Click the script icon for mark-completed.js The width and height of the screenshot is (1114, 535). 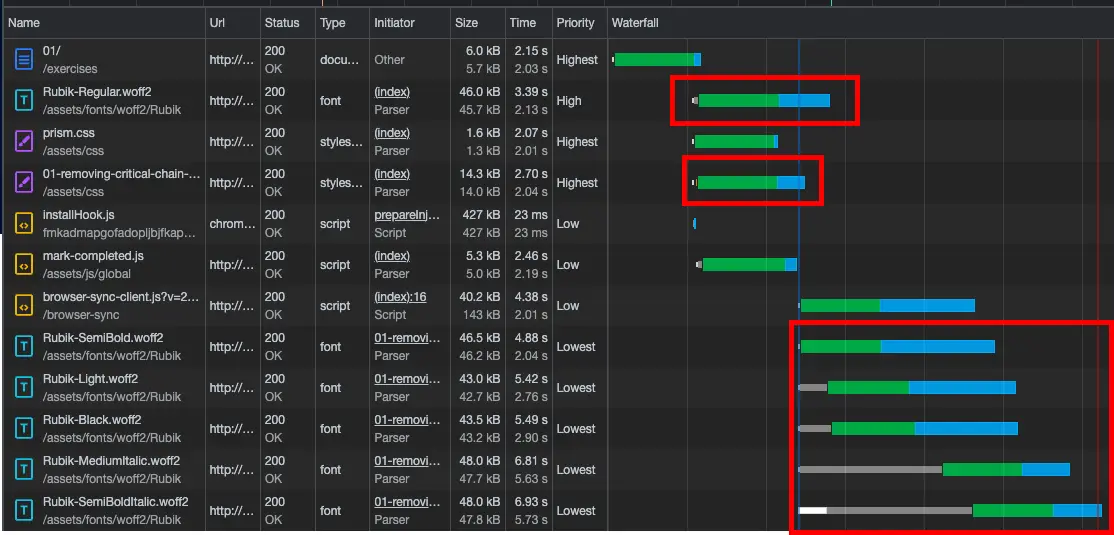[x=24, y=265]
